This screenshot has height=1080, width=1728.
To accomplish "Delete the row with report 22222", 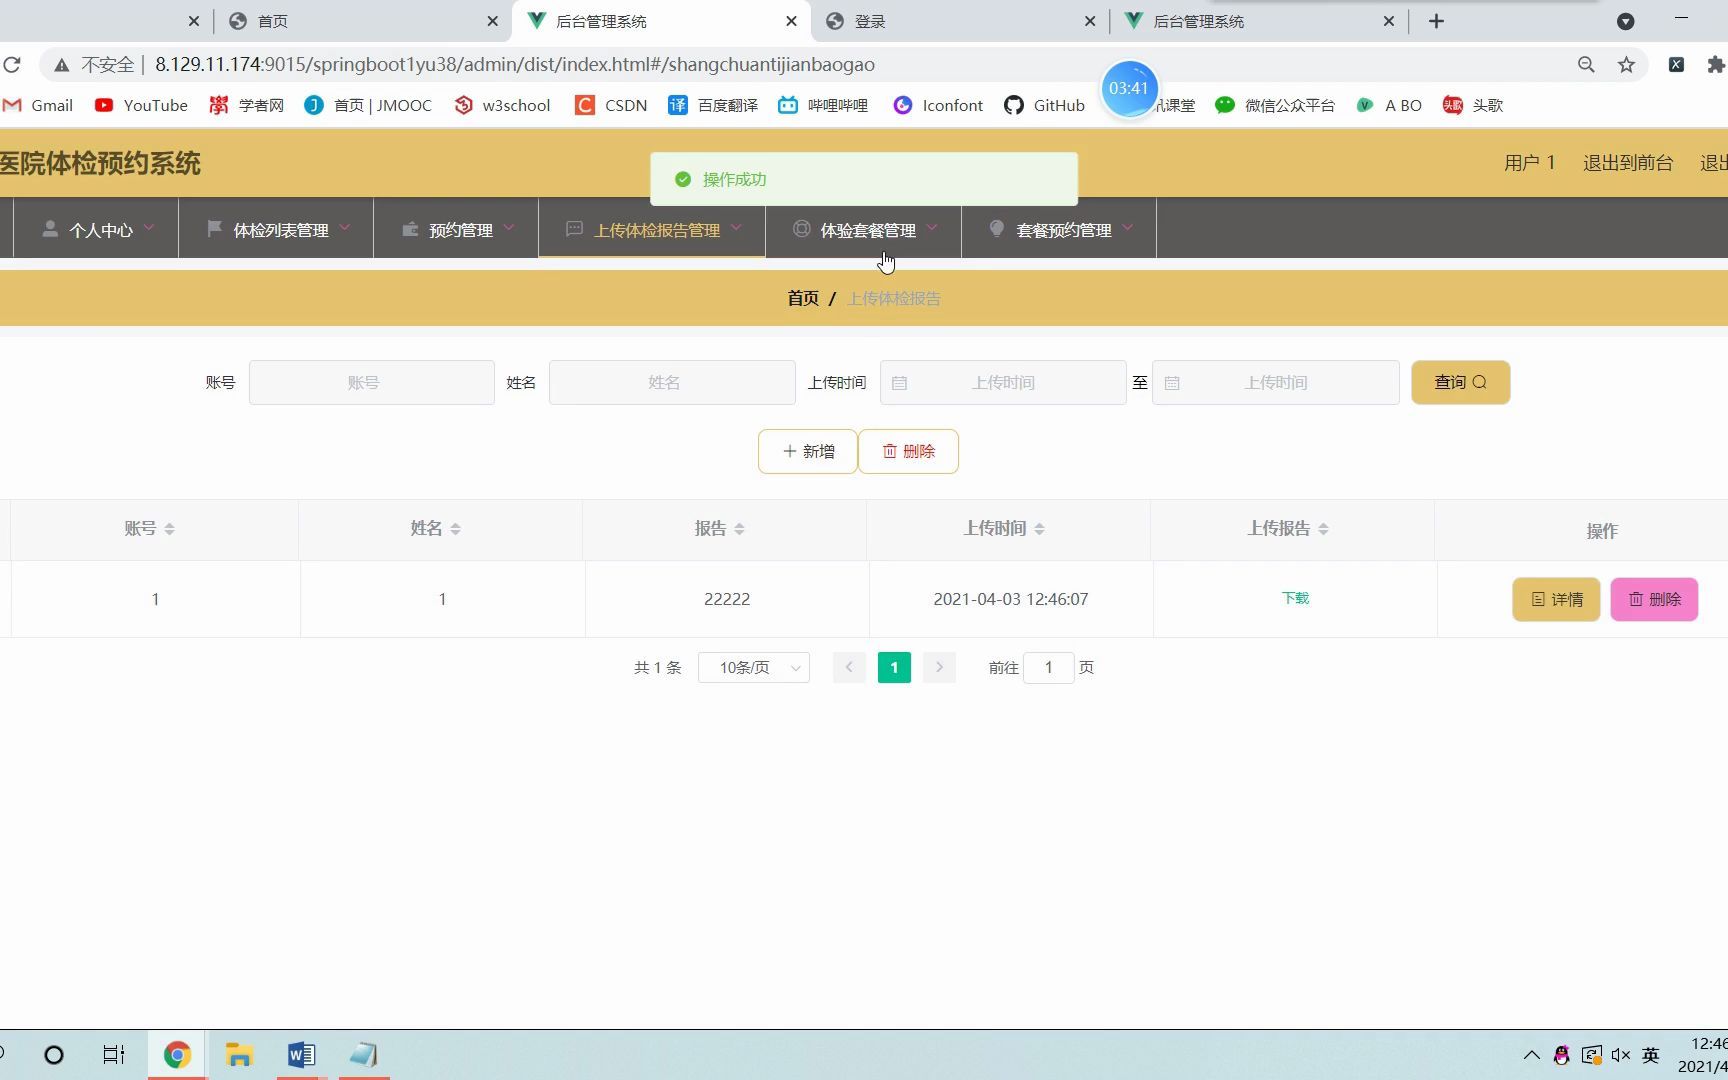I will click(1654, 599).
